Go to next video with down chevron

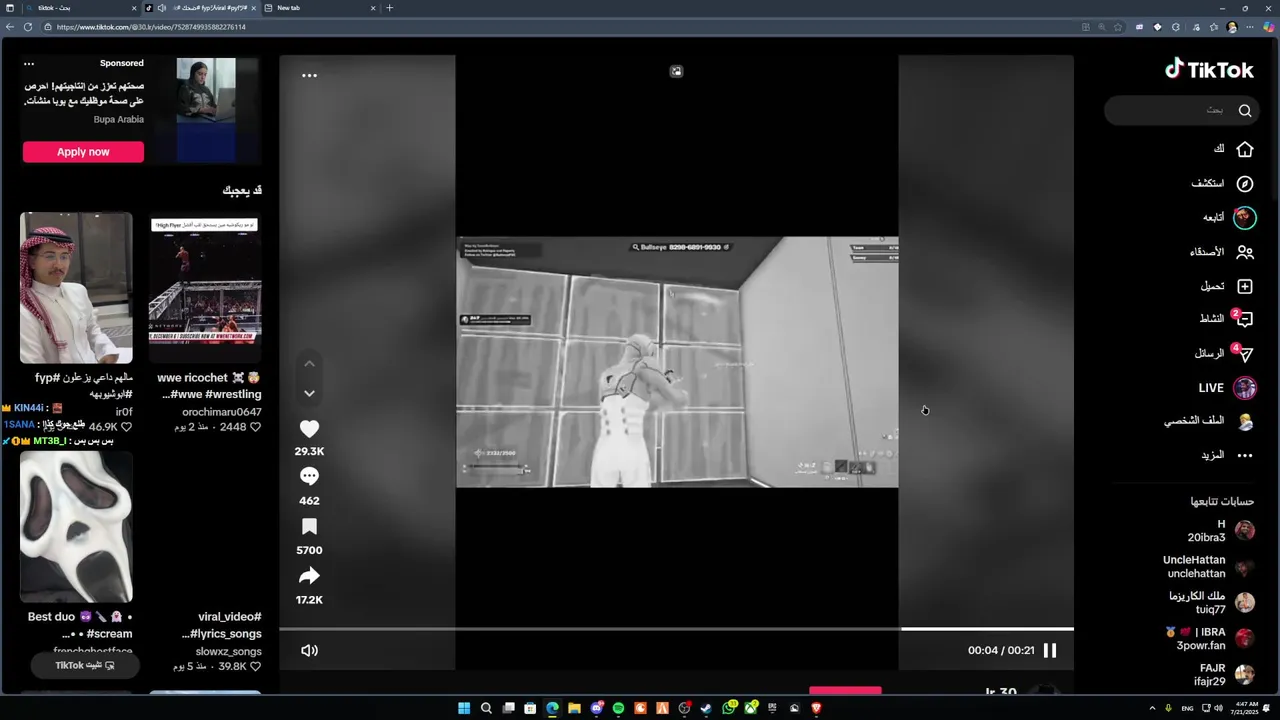309,394
